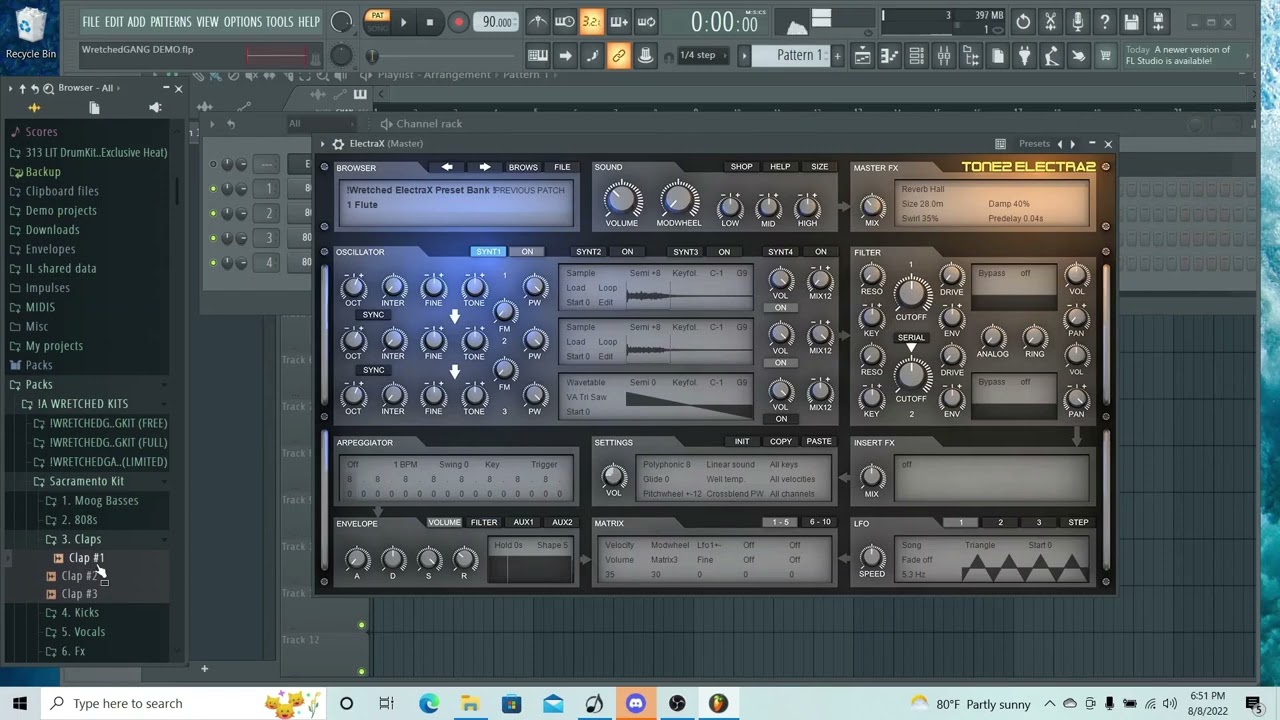Viewport: 1280px width, 720px height.
Task: Toggle Pat/Song mode switch
Action: (377, 21)
